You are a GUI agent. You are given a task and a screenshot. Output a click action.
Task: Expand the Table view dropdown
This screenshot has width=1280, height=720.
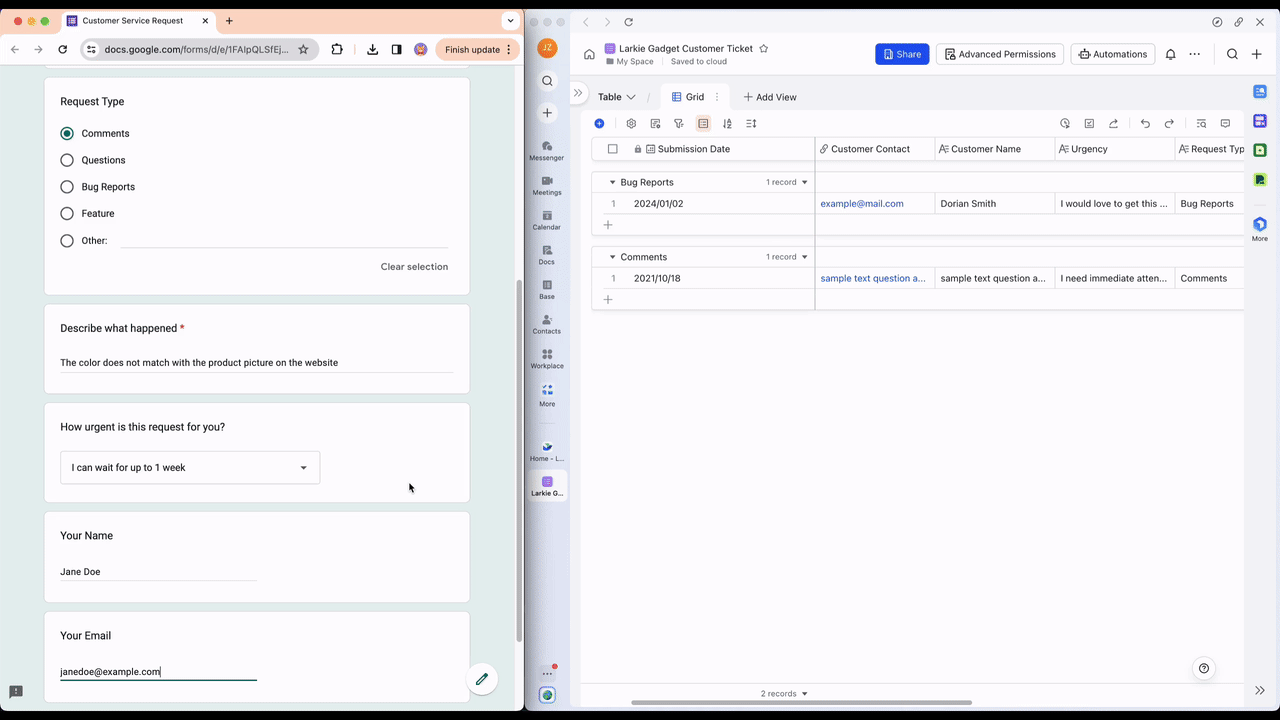pos(616,97)
